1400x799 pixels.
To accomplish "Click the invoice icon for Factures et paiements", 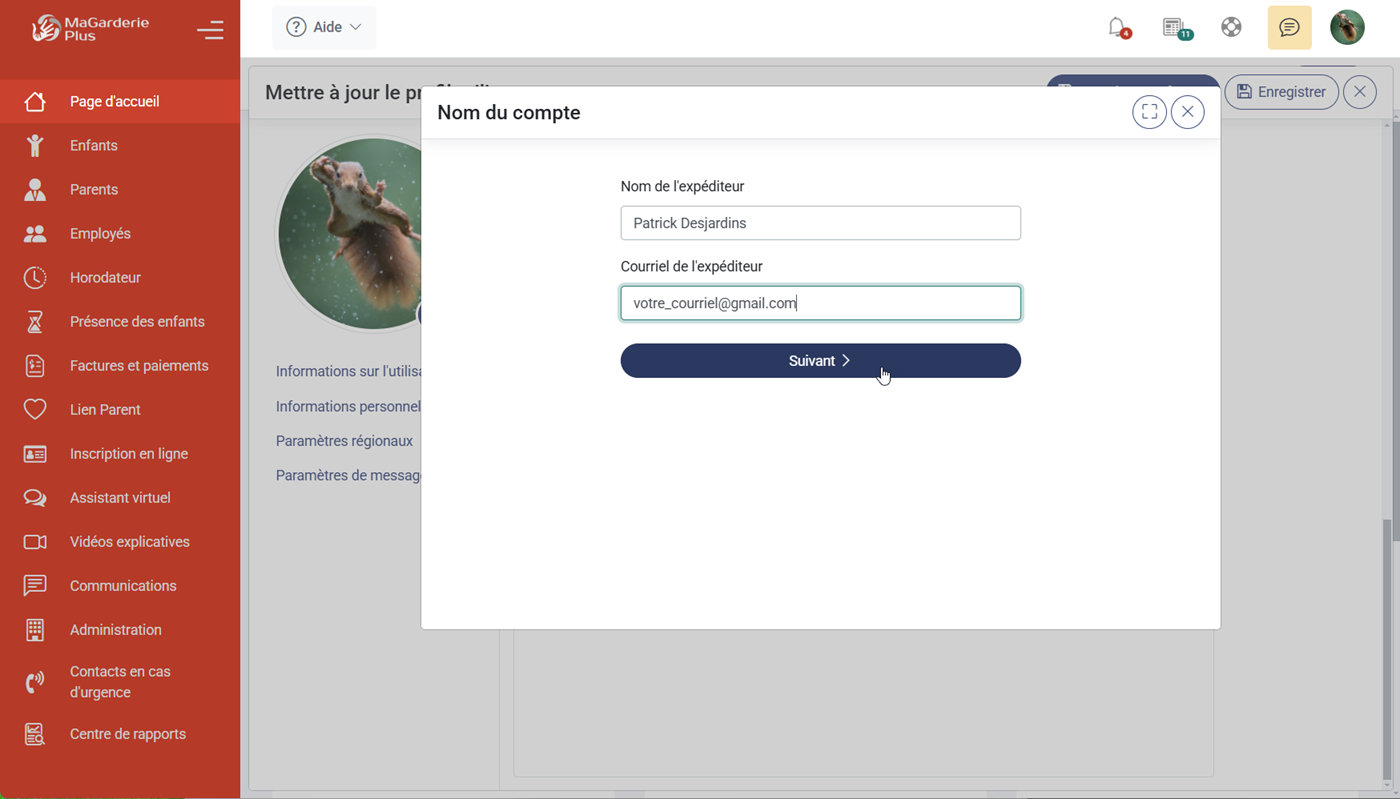I will click(35, 365).
